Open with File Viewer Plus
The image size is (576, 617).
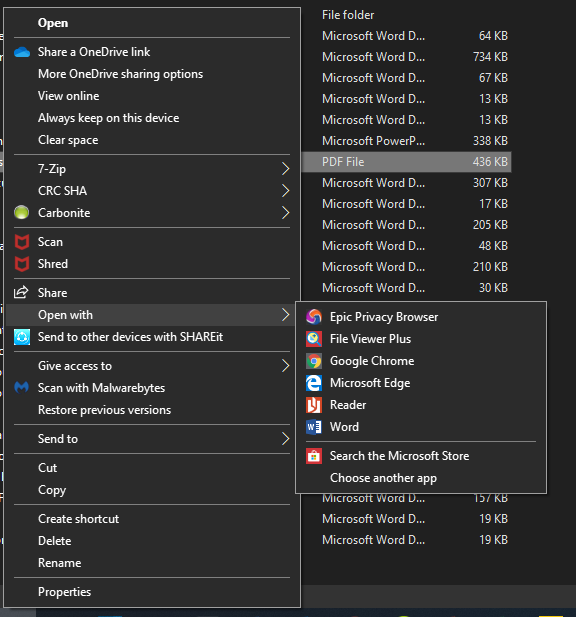tap(421, 339)
